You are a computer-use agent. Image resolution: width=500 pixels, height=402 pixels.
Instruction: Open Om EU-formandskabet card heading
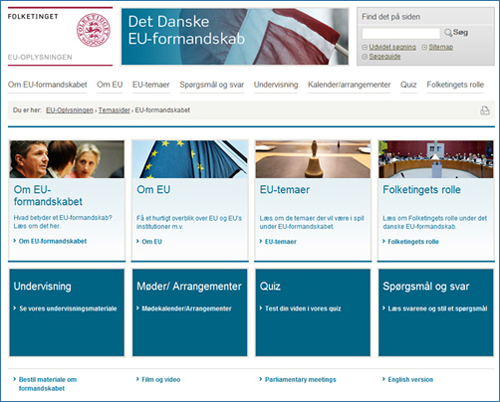(48, 196)
